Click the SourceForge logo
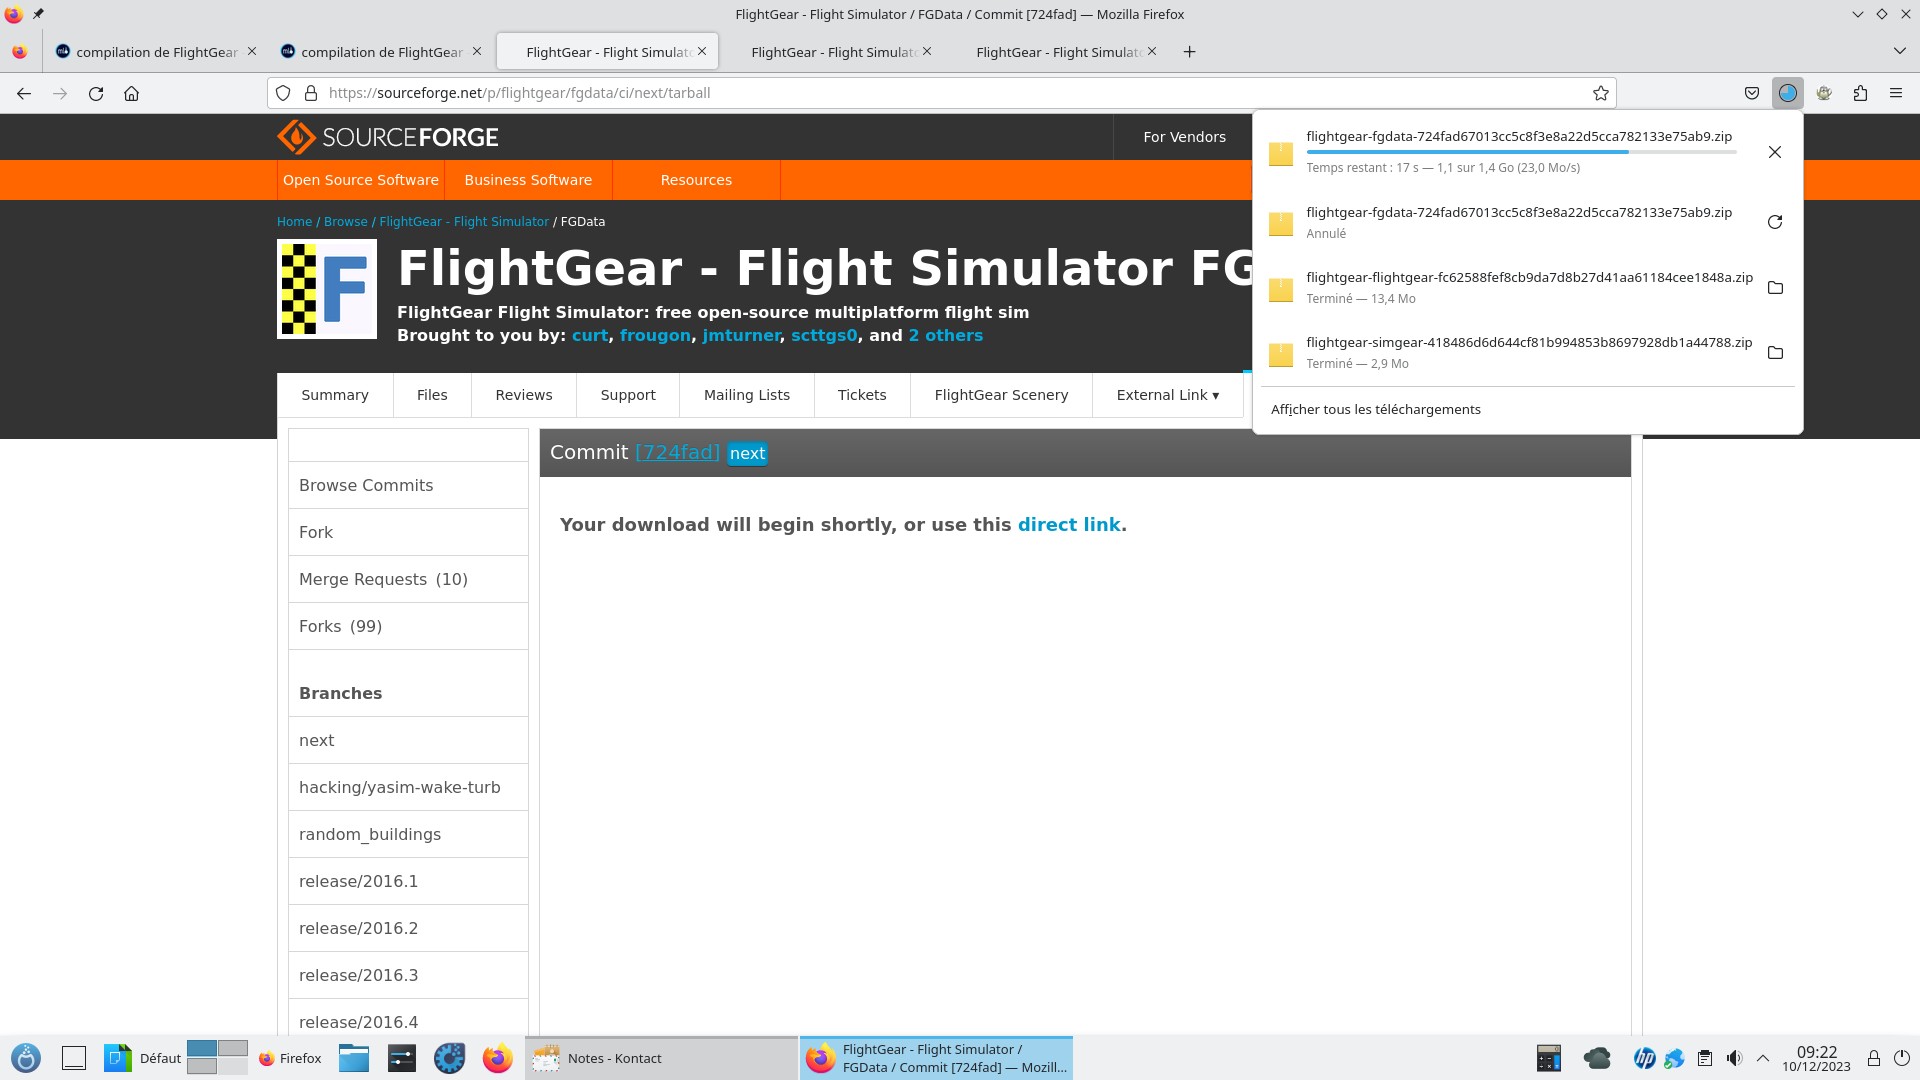This screenshot has width=1920, height=1080. [x=388, y=137]
